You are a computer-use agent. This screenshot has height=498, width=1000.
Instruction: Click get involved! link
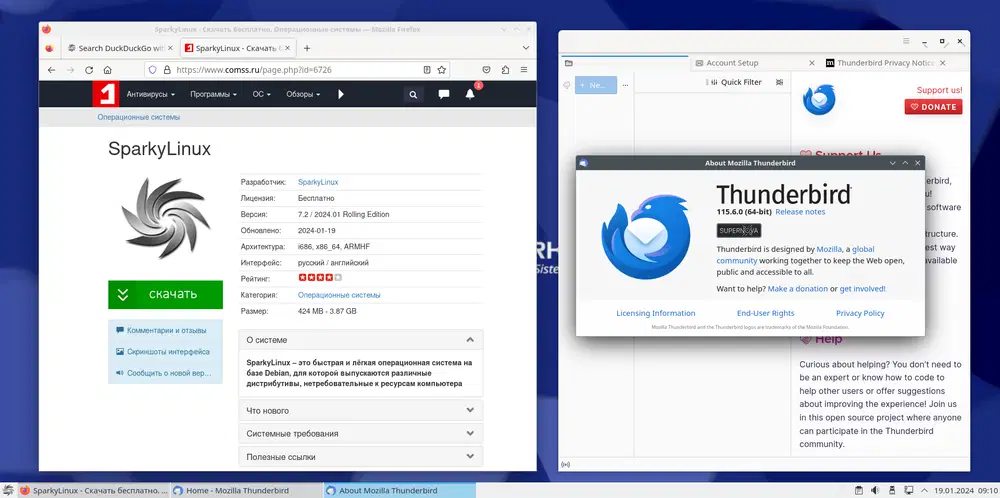tap(862, 289)
